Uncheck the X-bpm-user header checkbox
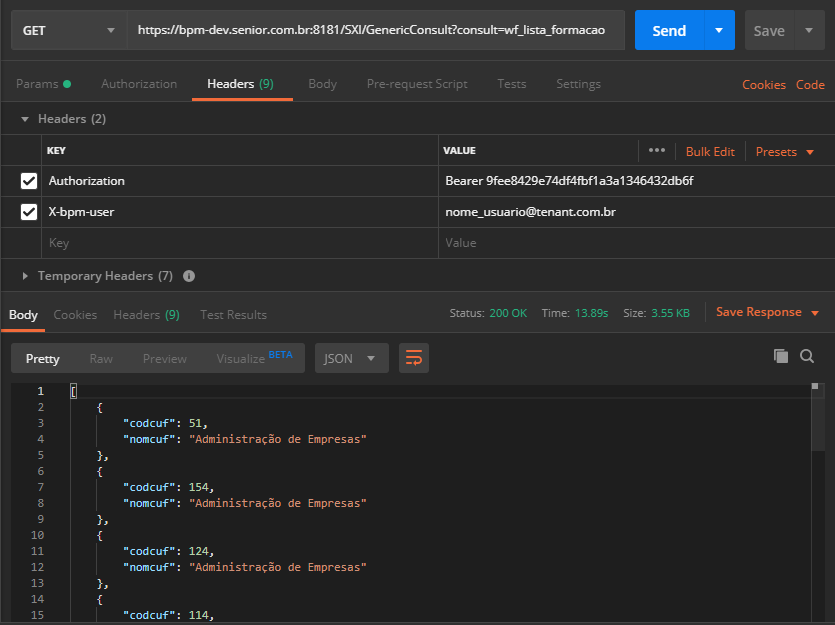 (29, 212)
